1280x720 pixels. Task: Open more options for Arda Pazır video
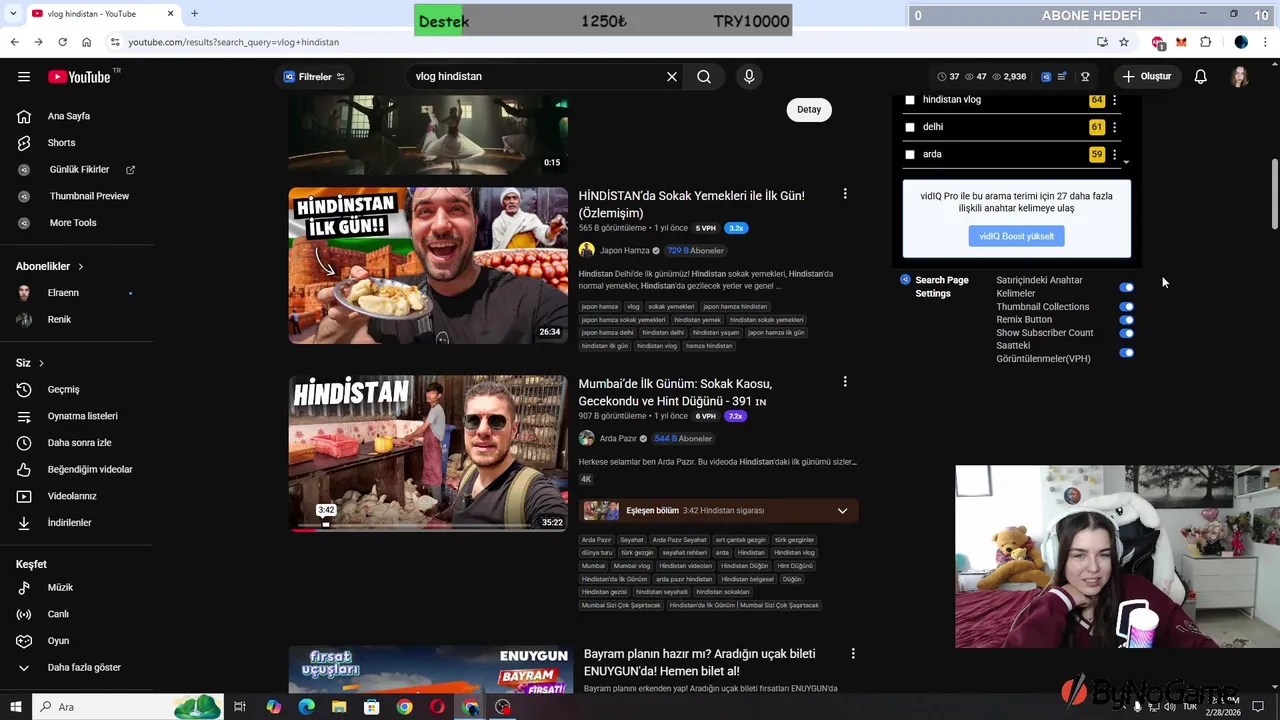point(845,382)
